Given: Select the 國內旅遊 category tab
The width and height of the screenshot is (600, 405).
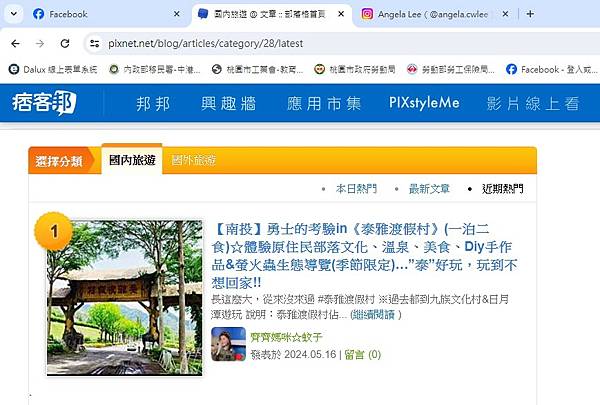Looking at the screenshot, I should 132,160.
